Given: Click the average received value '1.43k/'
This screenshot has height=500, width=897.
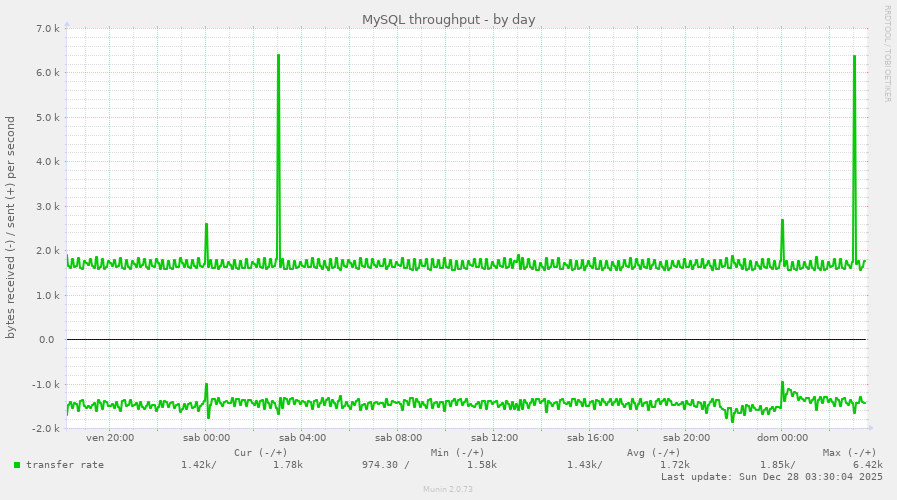Looking at the screenshot, I should click(585, 465).
